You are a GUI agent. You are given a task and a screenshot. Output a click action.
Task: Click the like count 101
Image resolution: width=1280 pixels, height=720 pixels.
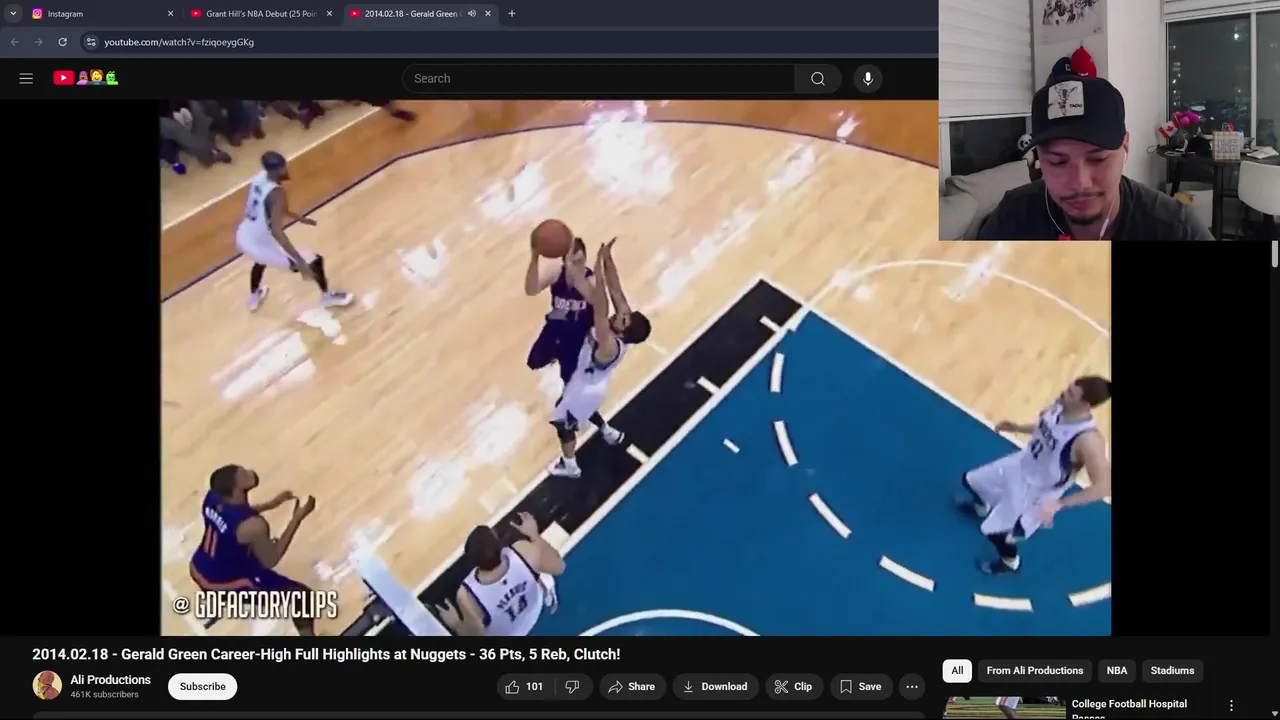click(x=534, y=686)
